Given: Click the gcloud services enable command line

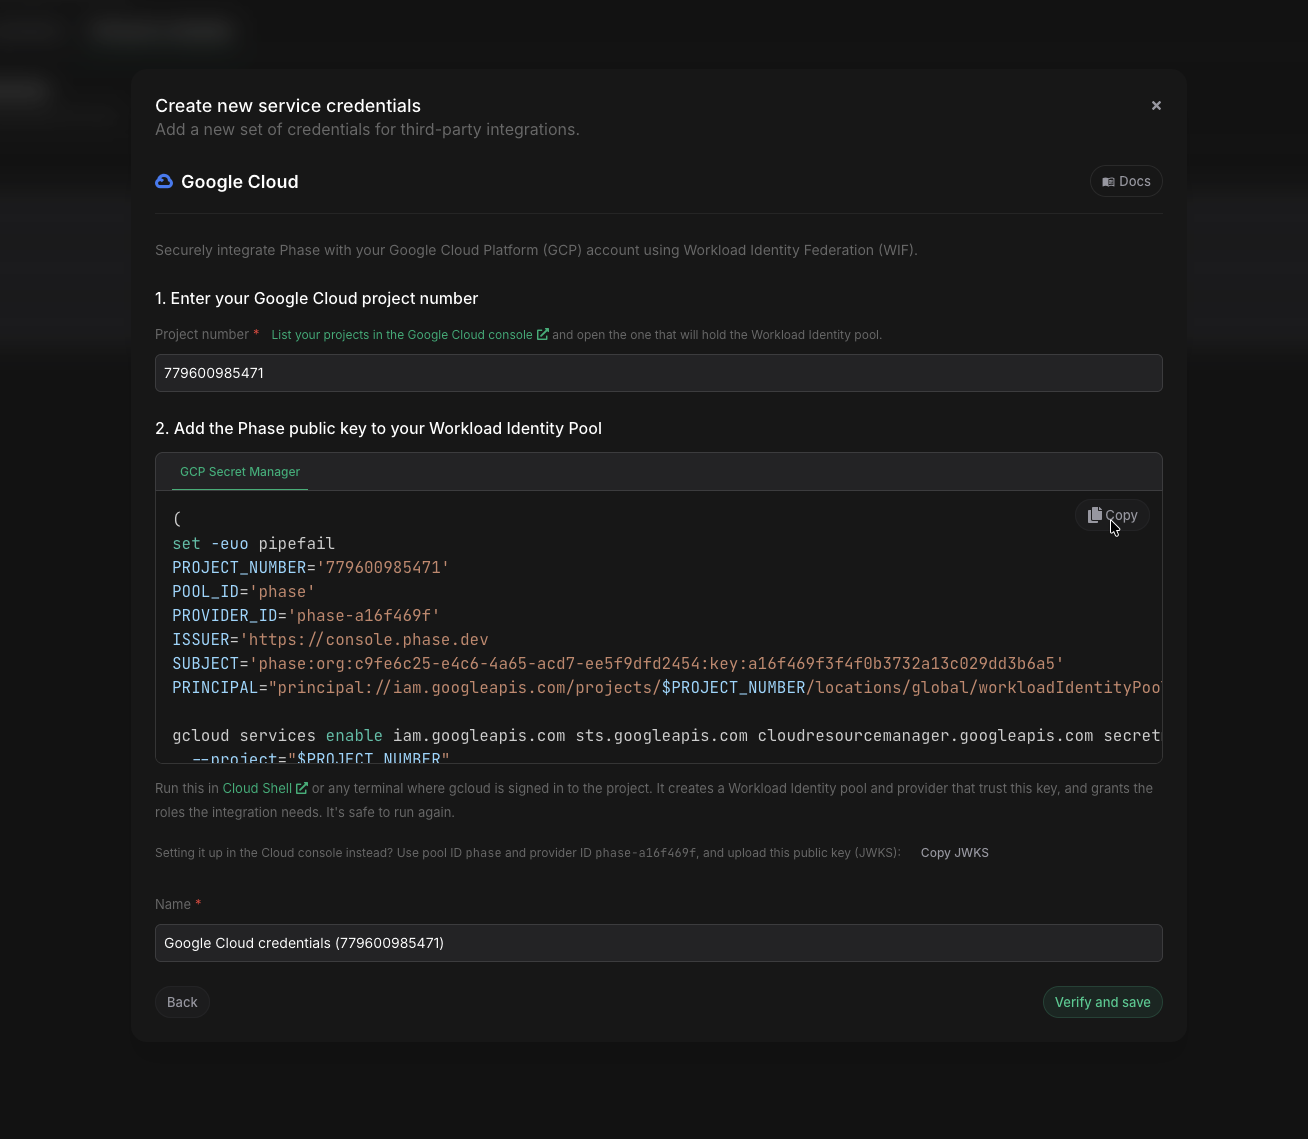Looking at the screenshot, I should [666, 736].
